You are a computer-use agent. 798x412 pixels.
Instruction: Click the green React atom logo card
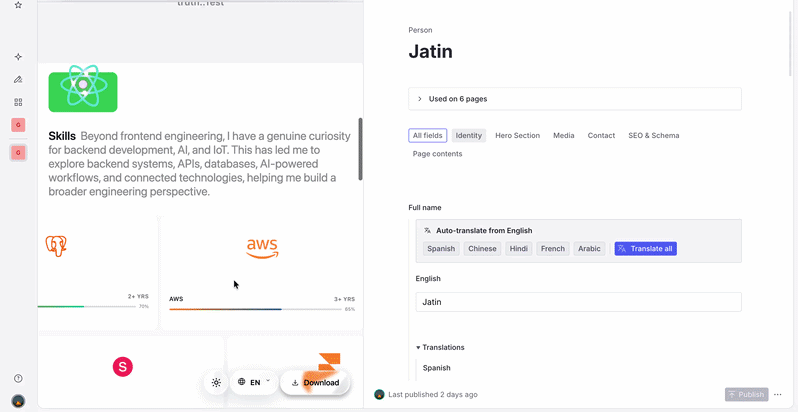pyautogui.click(x=83, y=89)
